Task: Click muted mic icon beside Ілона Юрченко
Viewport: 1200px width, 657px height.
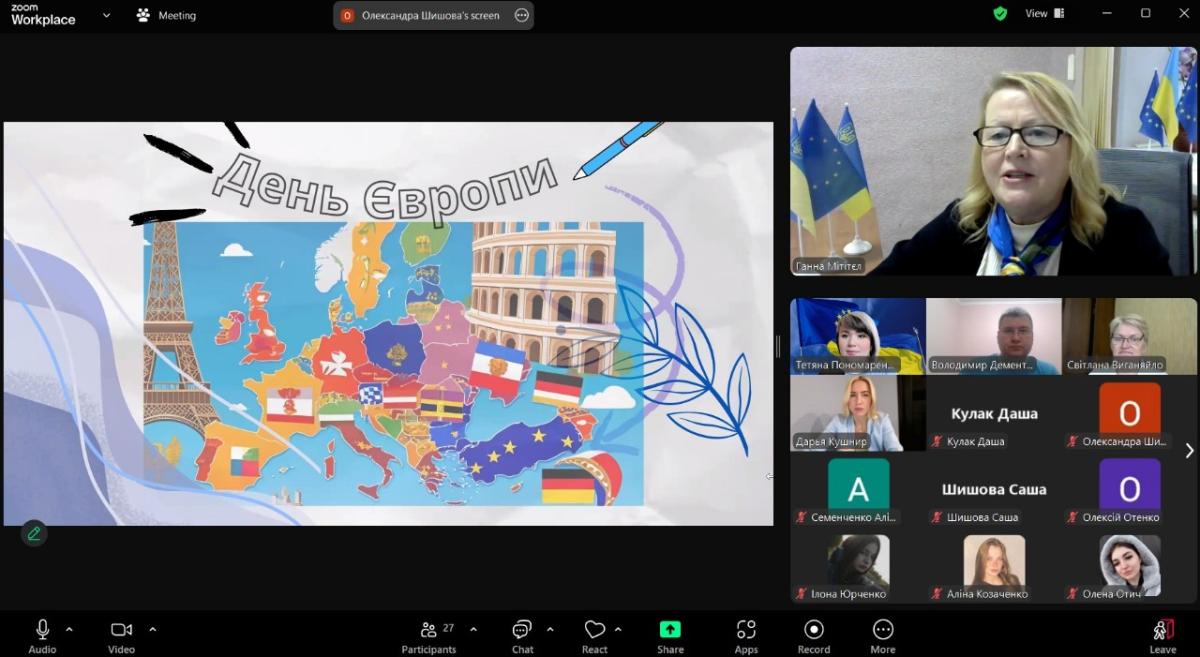Action: (x=801, y=594)
